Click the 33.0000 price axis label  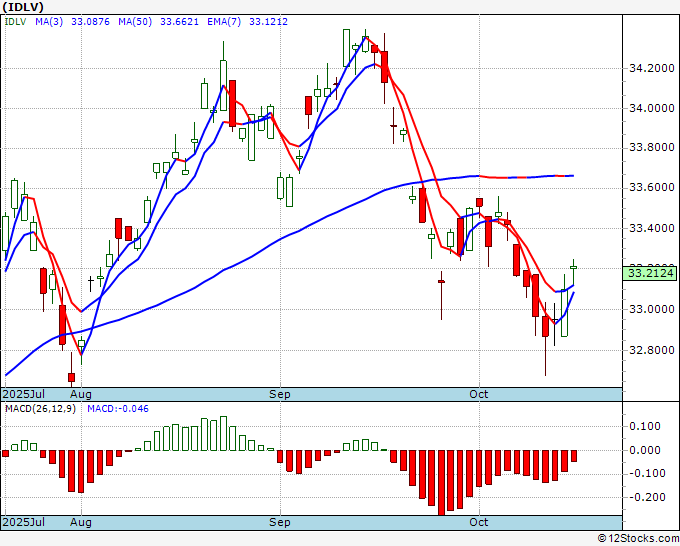(x=652, y=309)
